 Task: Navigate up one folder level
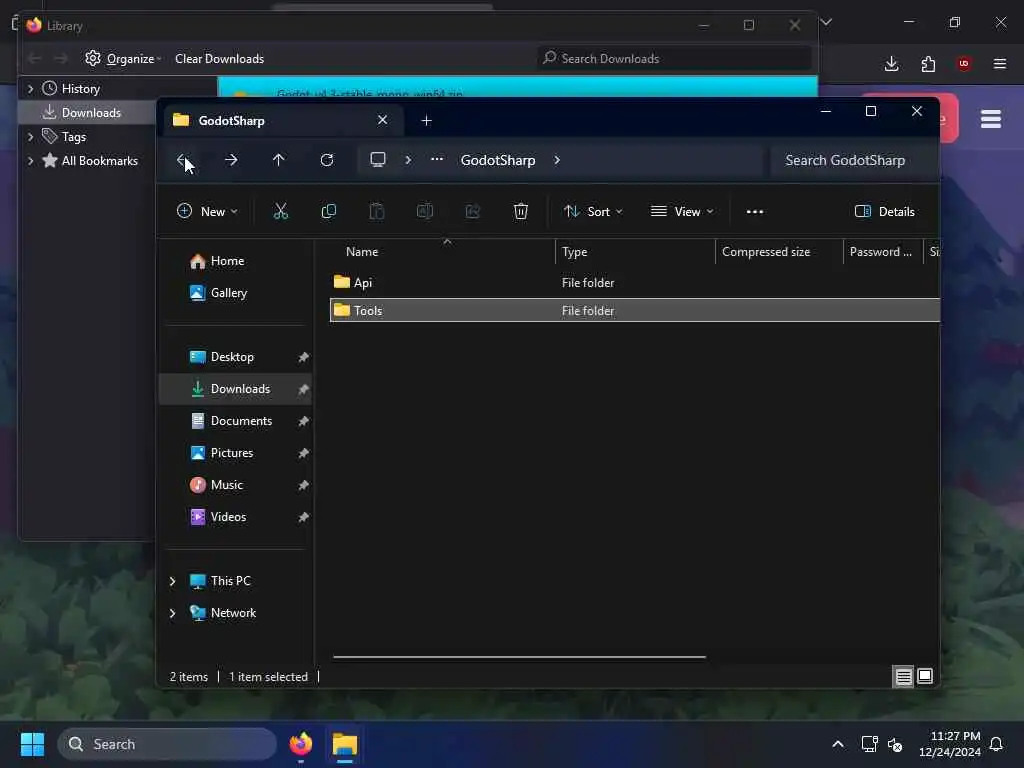(279, 160)
